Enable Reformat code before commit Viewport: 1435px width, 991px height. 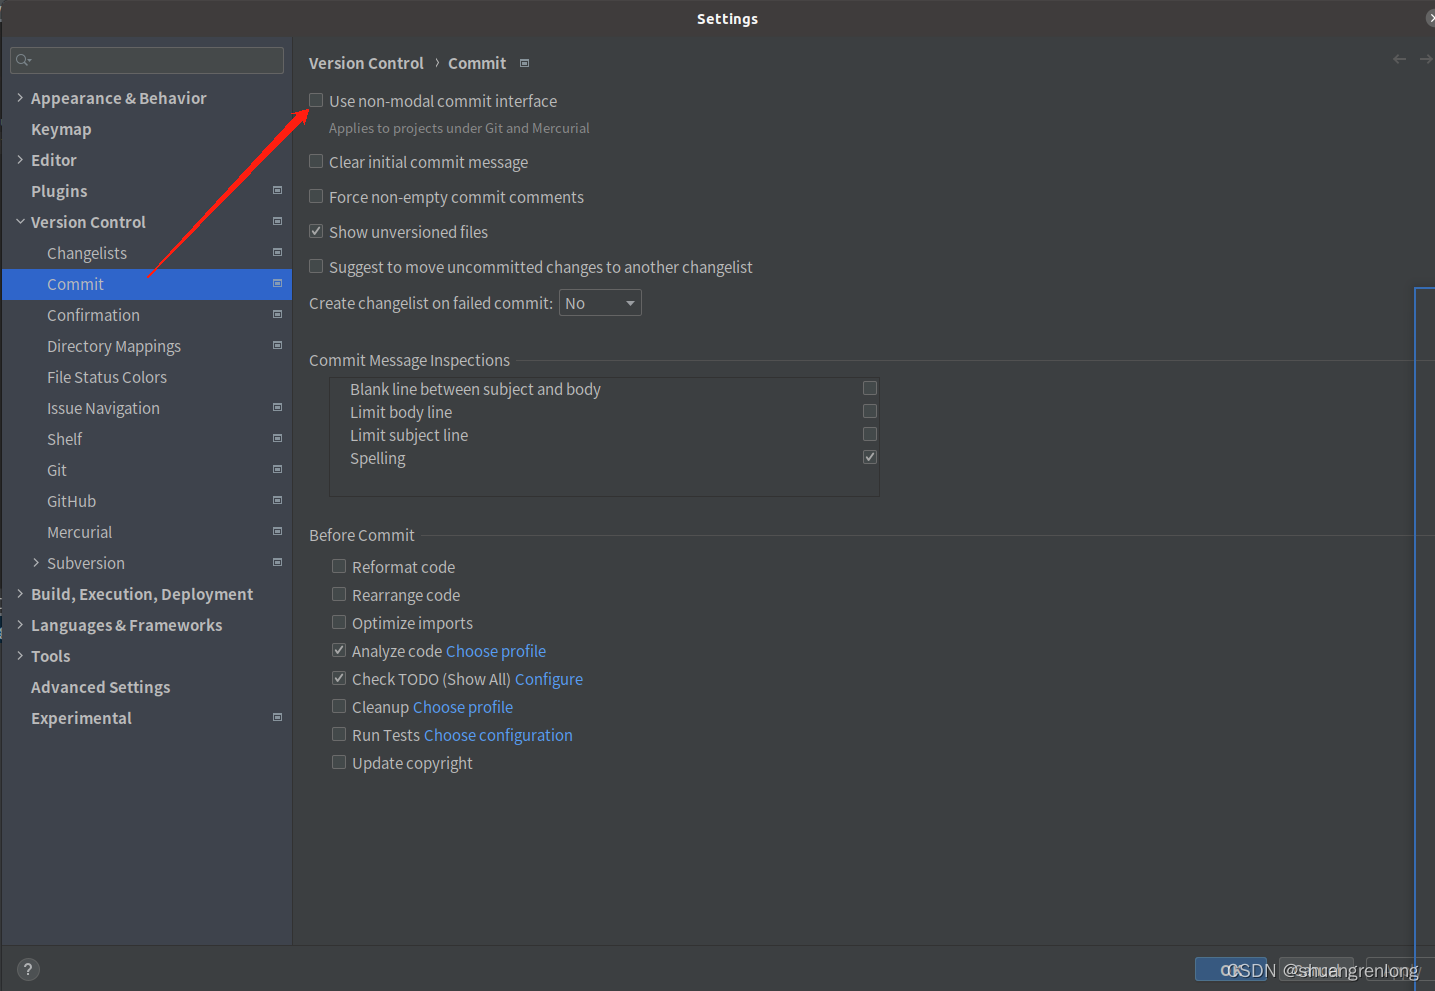(x=338, y=566)
